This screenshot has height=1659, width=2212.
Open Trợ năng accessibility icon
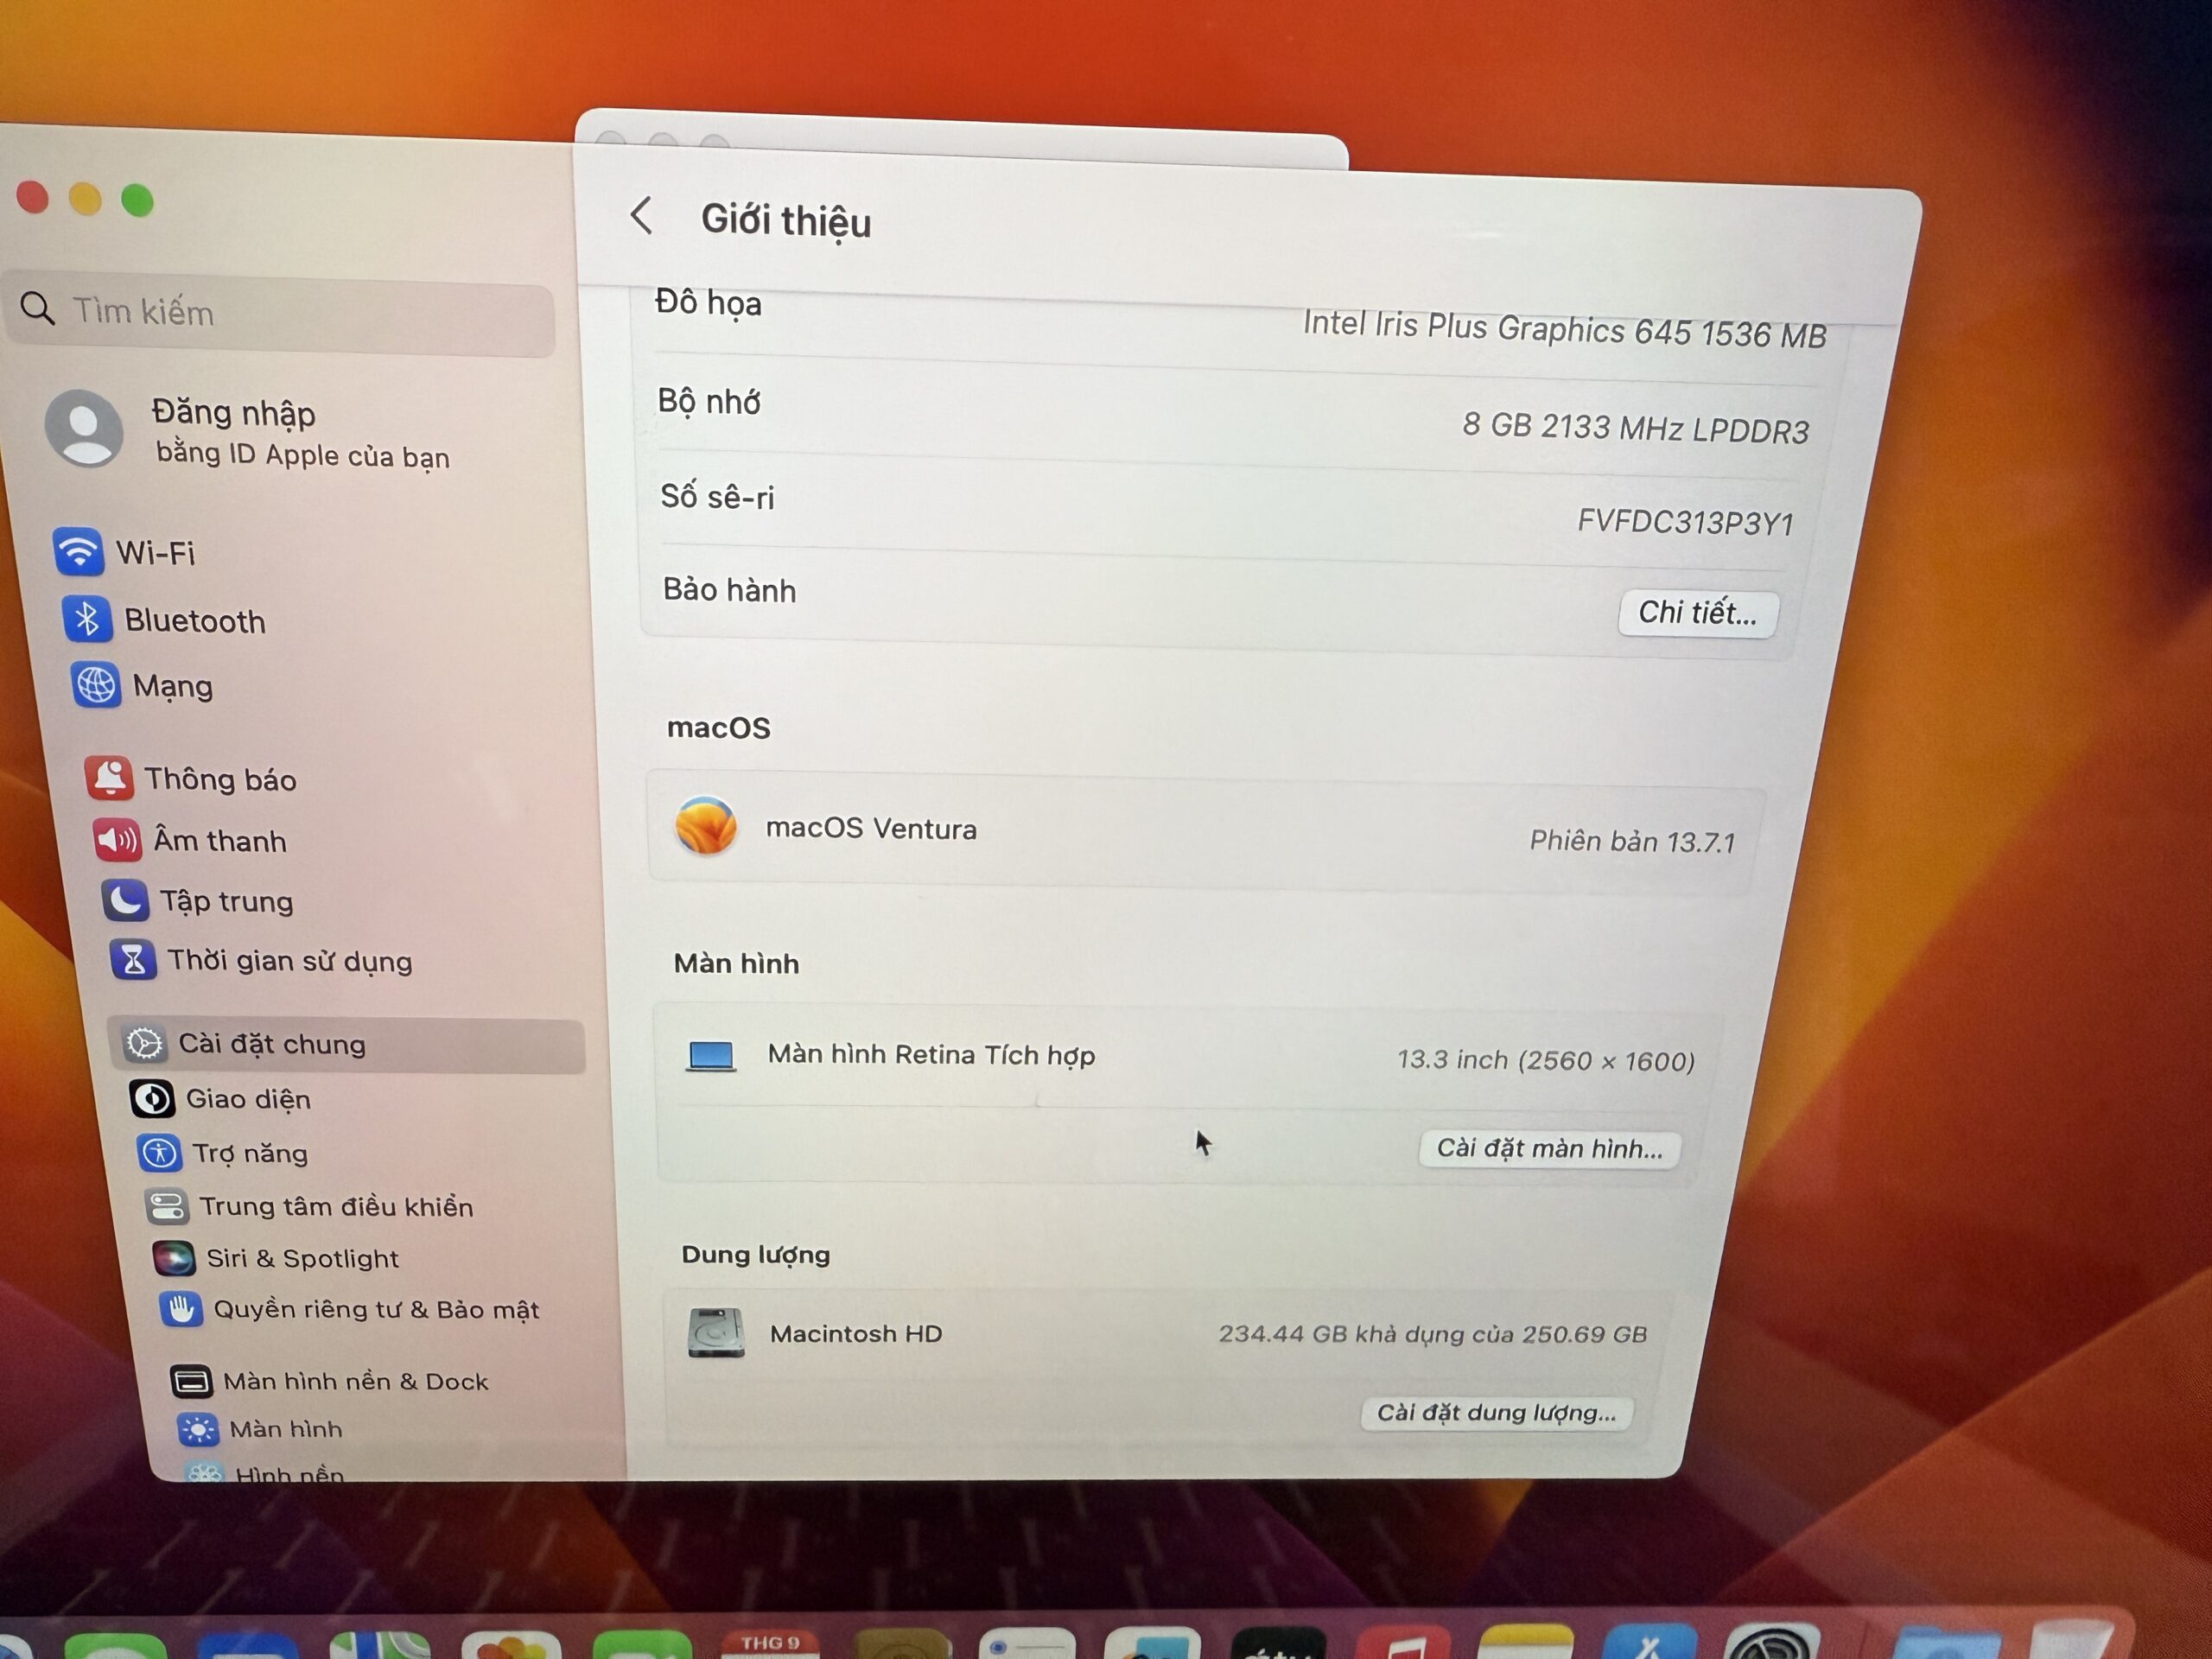[159, 1153]
